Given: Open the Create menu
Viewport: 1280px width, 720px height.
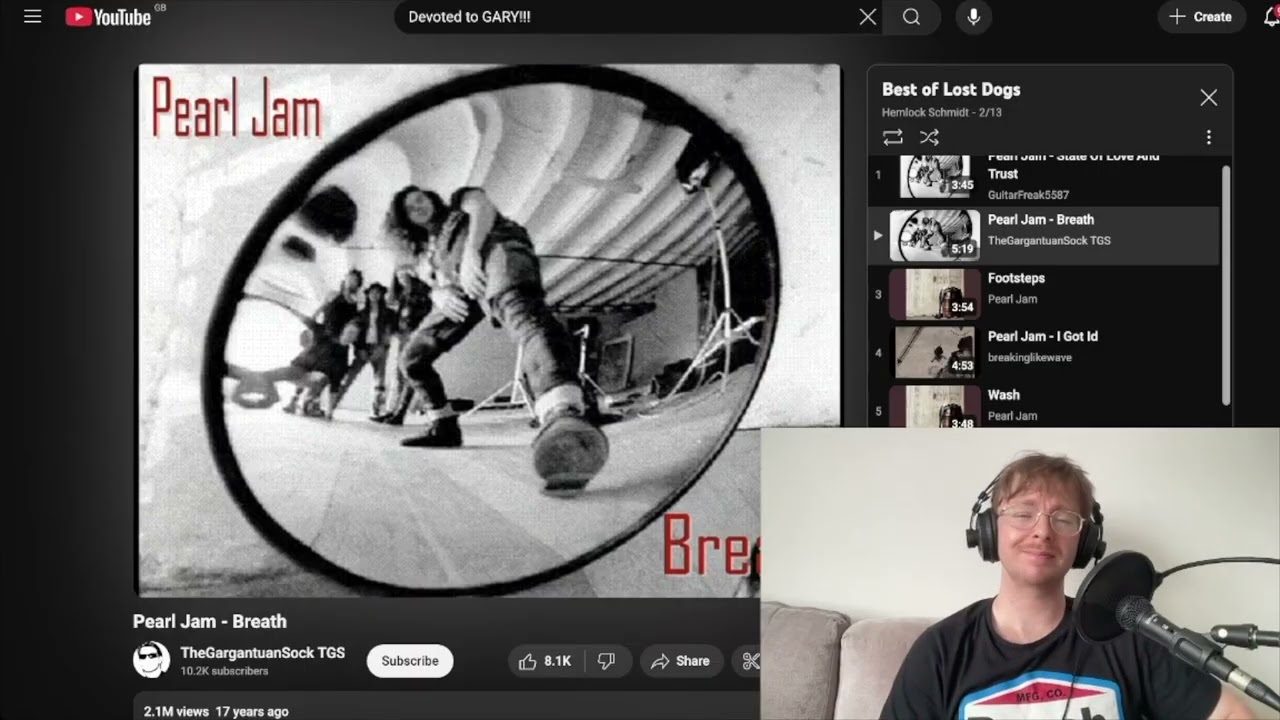Looking at the screenshot, I should [x=1201, y=17].
